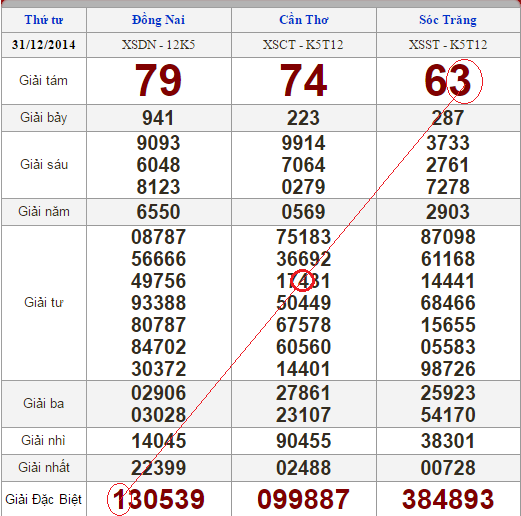This screenshot has width=521, height=516.
Task: Open the Đồng Nai header link
Action: pyautogui.click(x=158, y=20)
